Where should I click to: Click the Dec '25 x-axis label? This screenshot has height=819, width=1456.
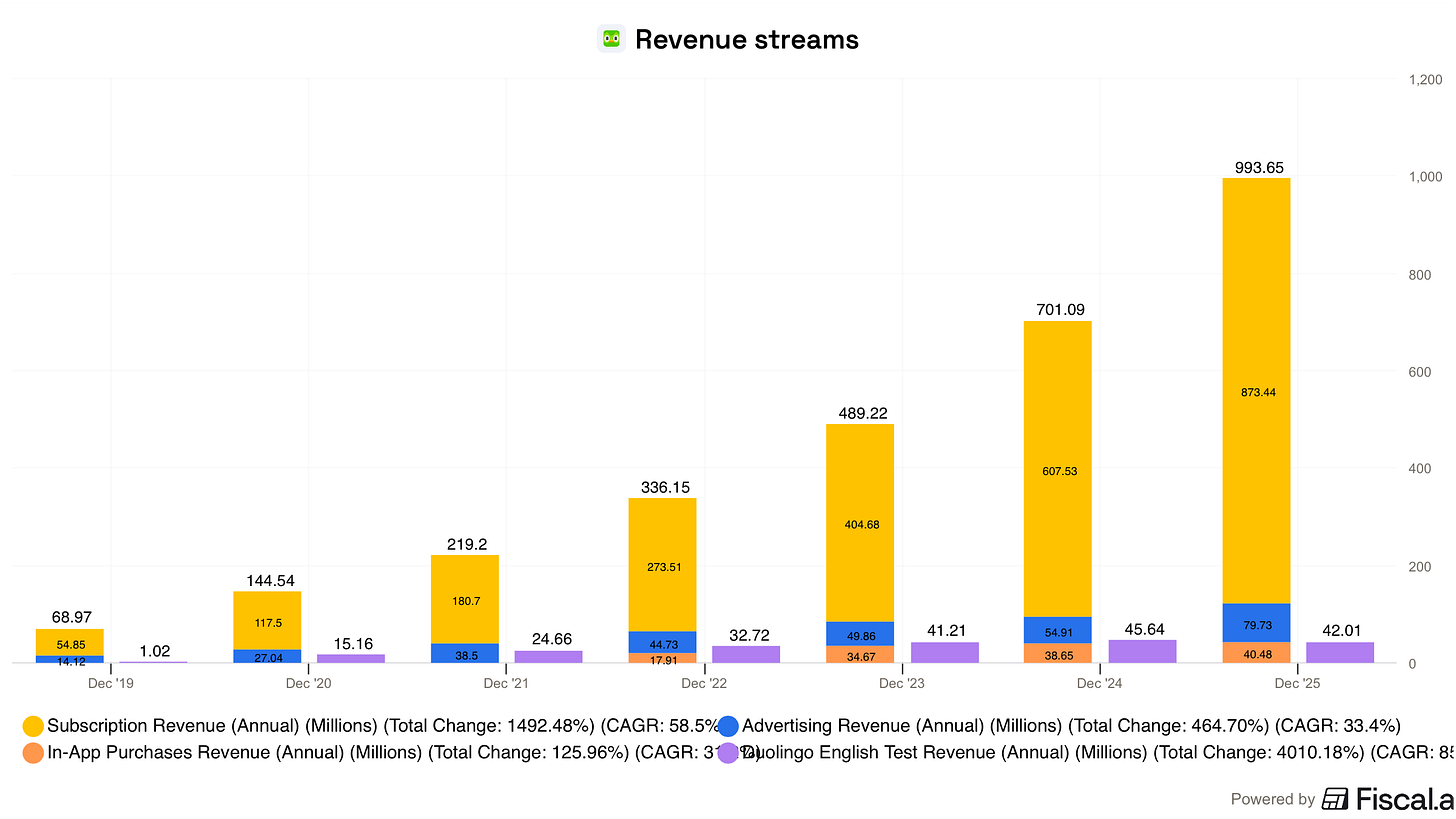tap(1298, 684)
